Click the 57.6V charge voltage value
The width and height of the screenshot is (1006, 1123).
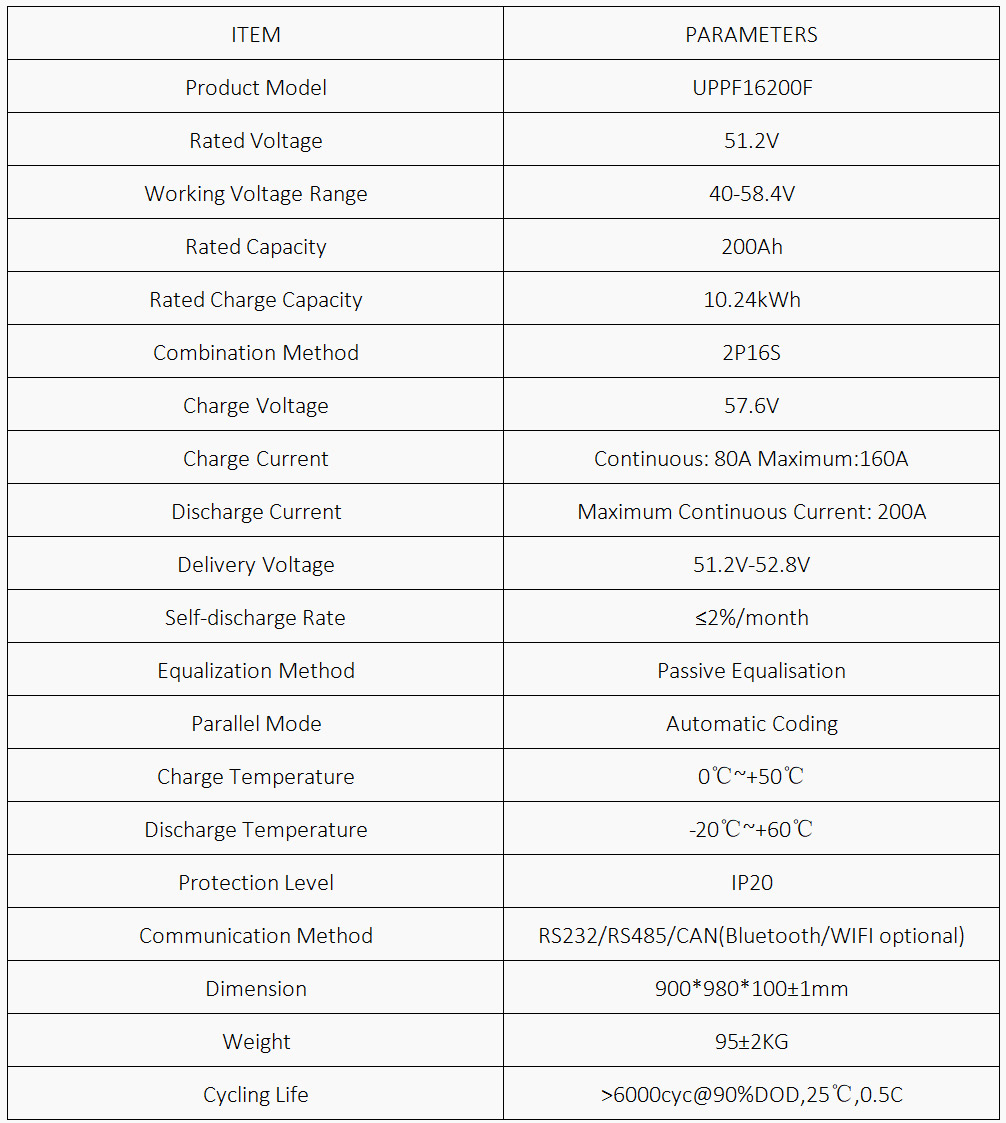point(751,406)
